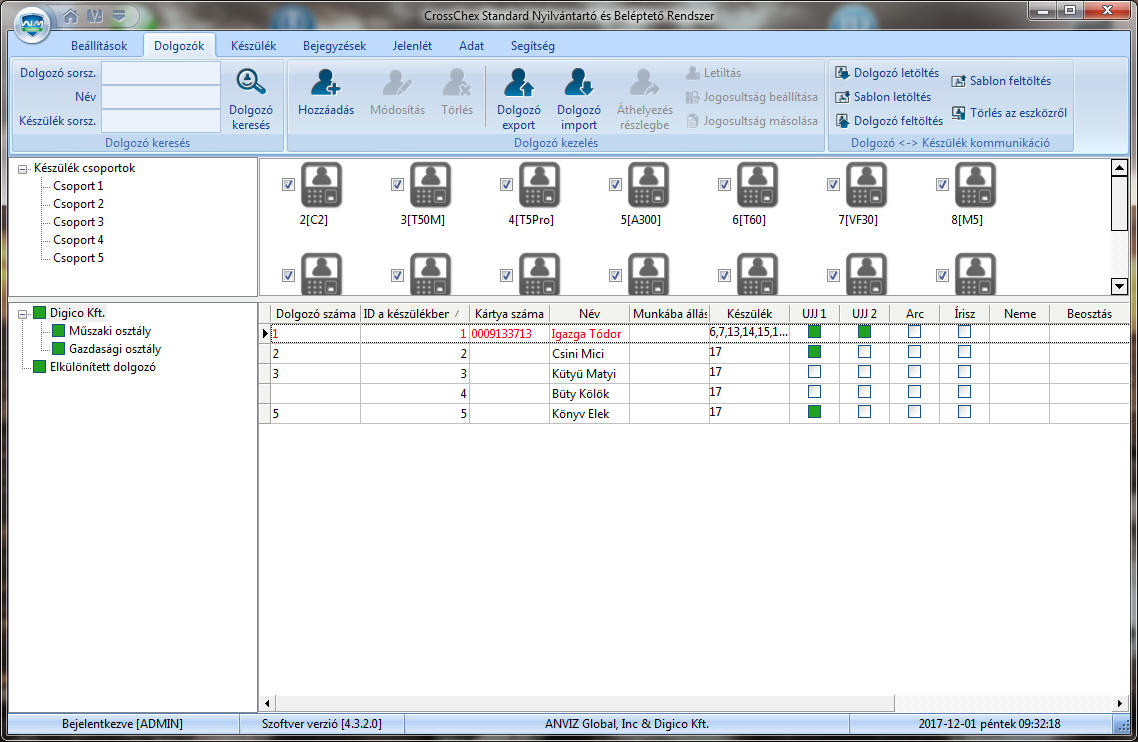Image resolution: width=1138 pixels, height=742 pixels.
Task: Collapse the Digico Kft. tree node
Action: pyautogui.click(x=23, y=313)
